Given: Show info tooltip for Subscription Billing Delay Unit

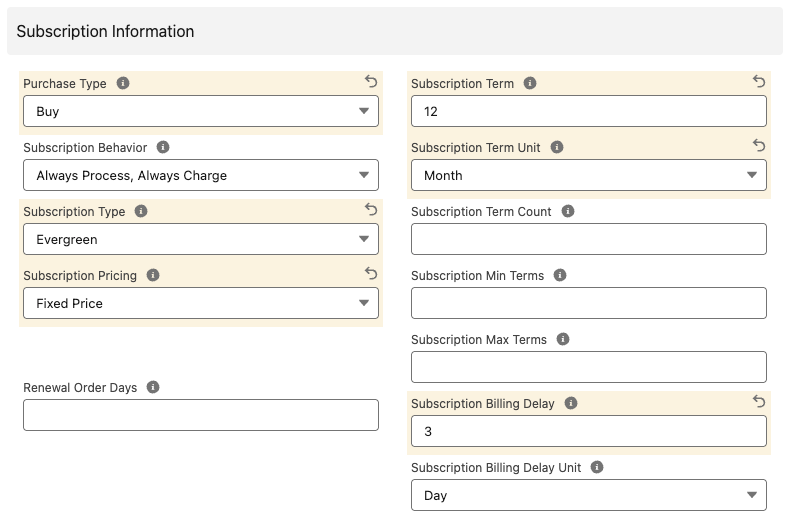Looking at the screenshot, I should tap(597, 467).
